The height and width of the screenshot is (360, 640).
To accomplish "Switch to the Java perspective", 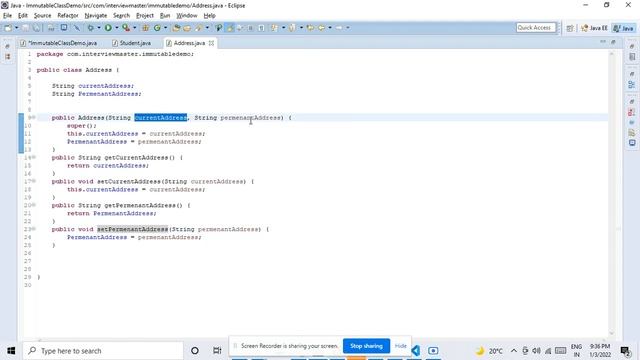I will click(624, 28).
